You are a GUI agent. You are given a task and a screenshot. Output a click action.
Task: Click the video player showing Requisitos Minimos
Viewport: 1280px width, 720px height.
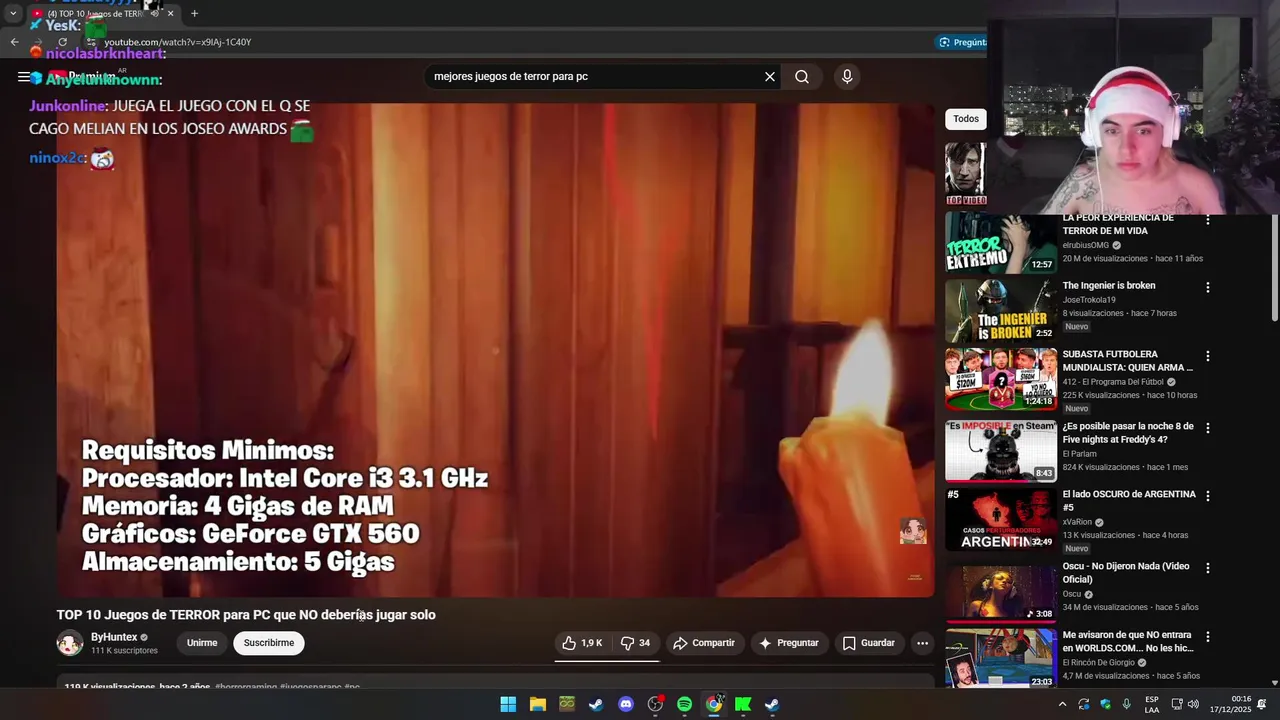[495, 350]
